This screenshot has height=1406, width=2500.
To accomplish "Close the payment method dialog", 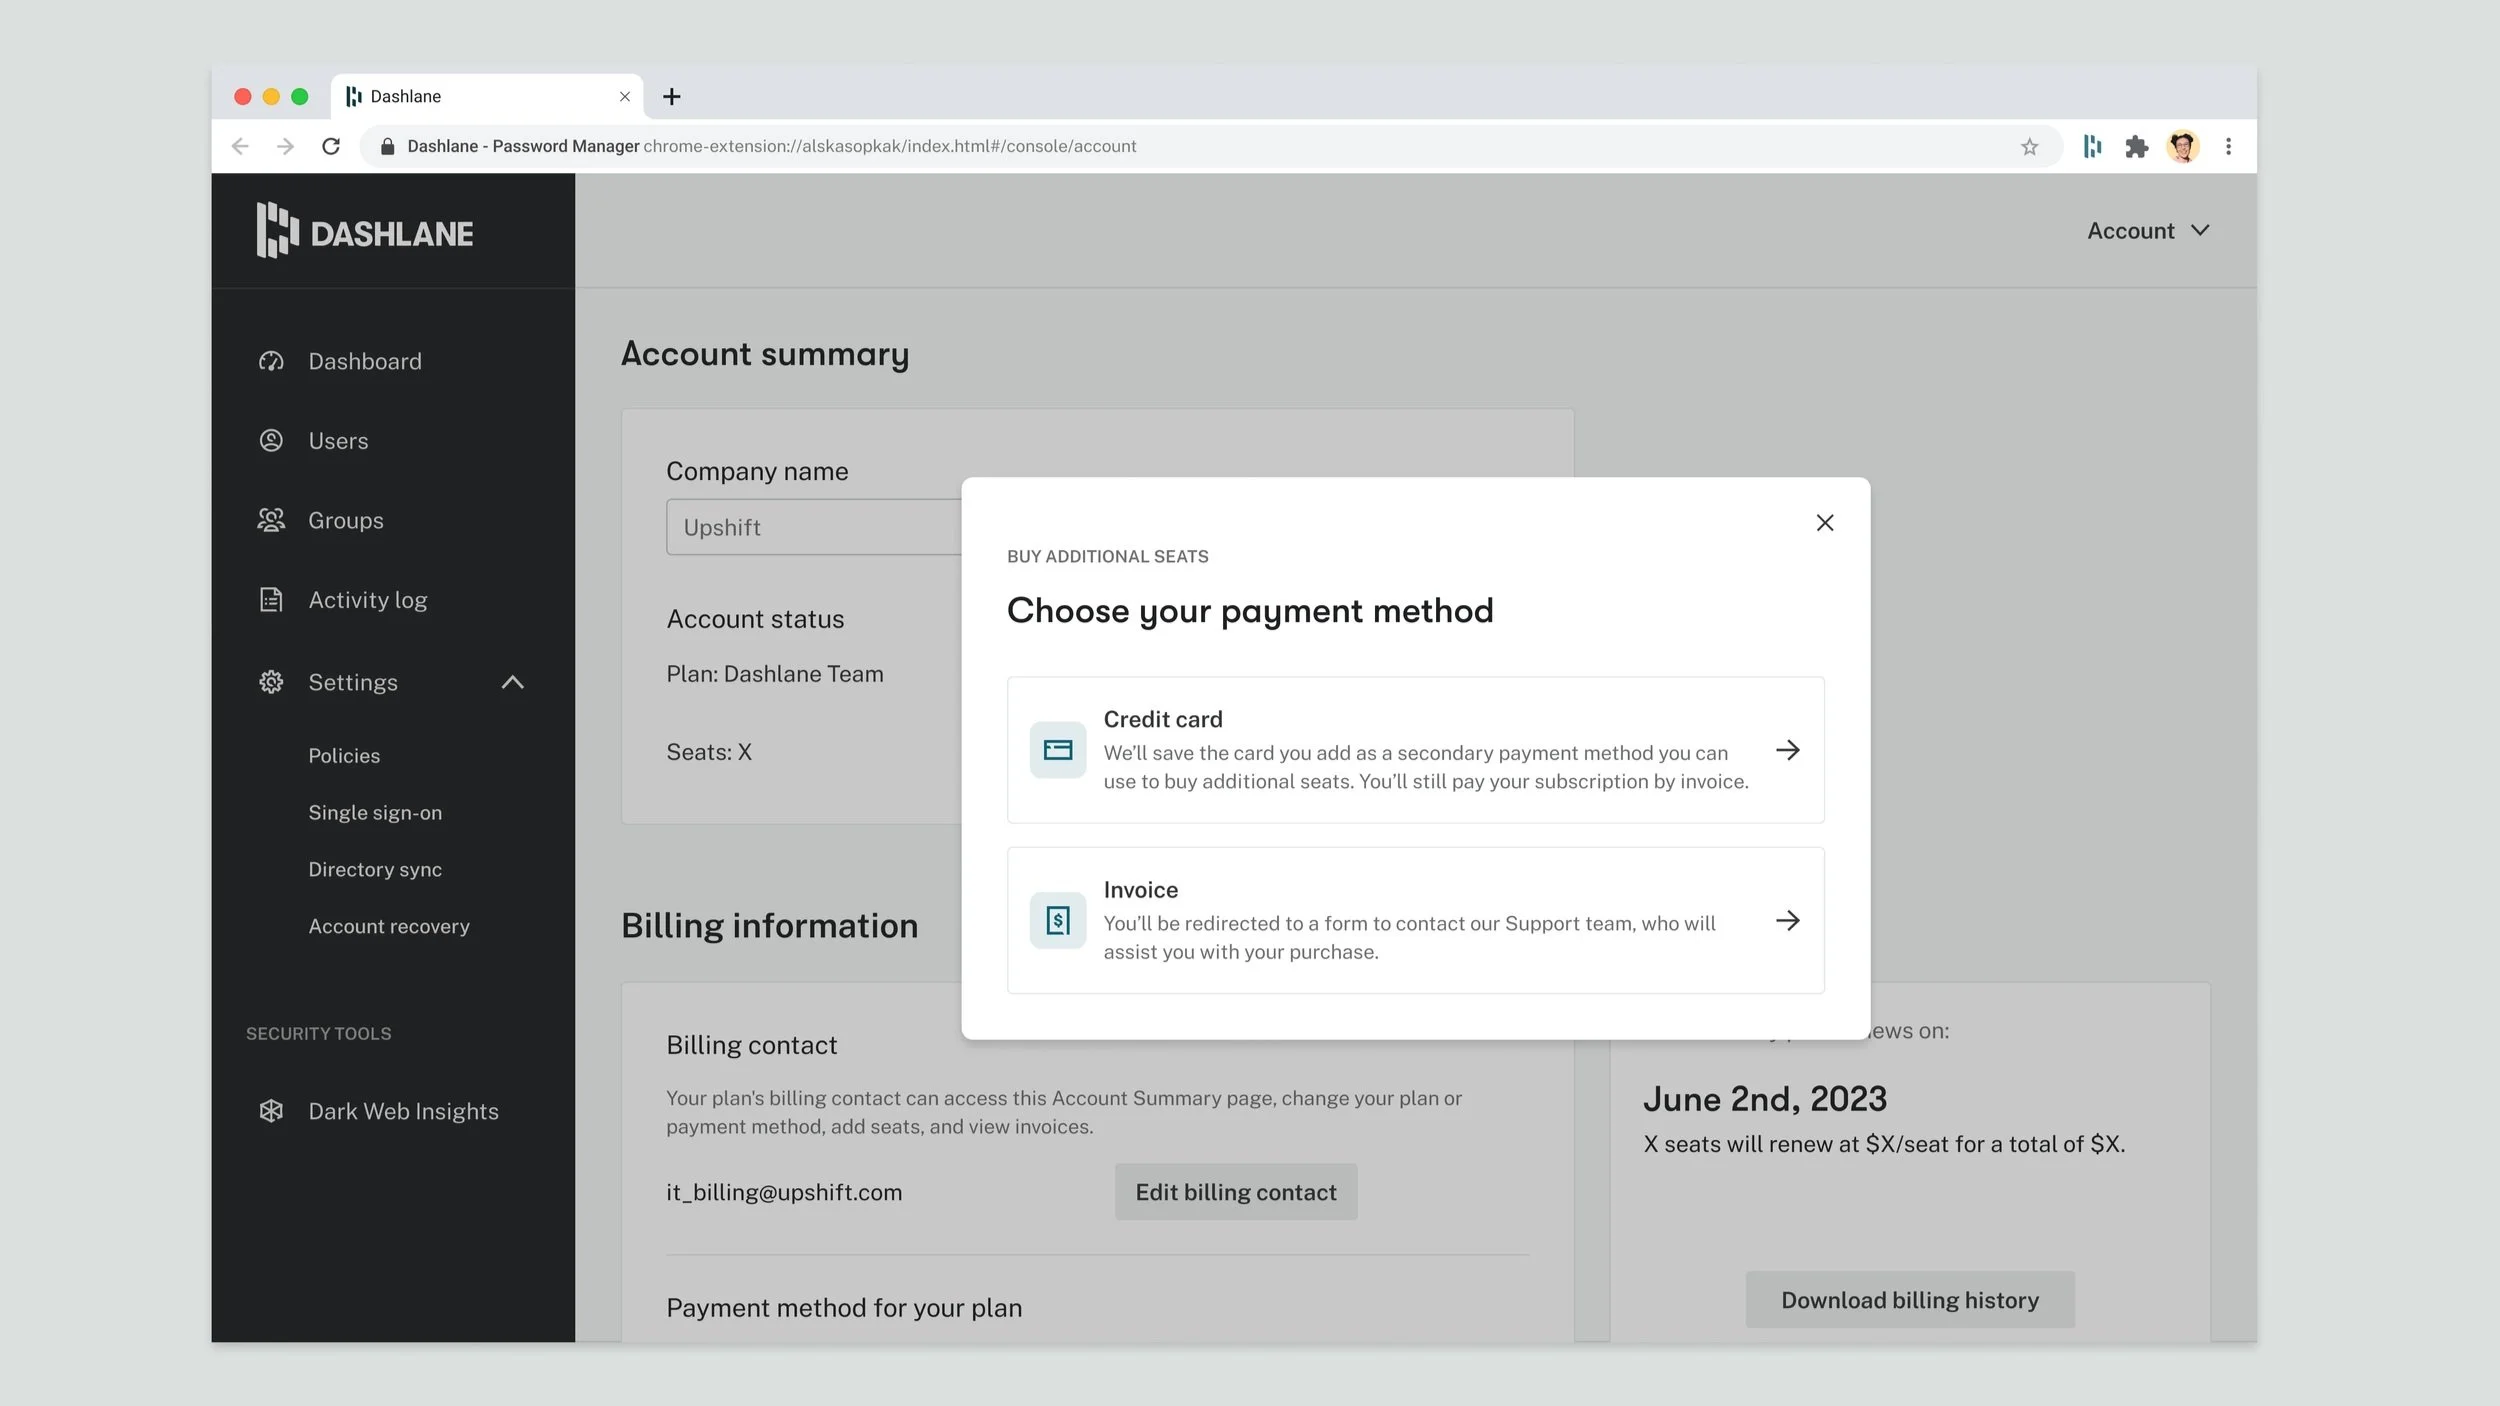I will tap(1824, 523).
